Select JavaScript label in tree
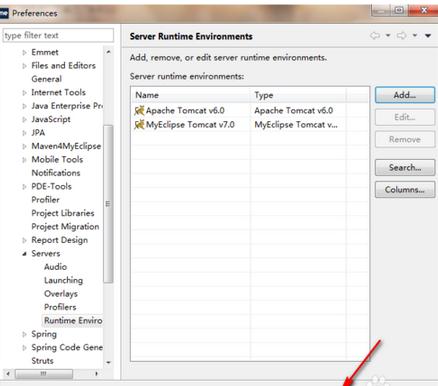Image resolution: width=438 pixels, height=386 pixels. click(x=51, y=119)
